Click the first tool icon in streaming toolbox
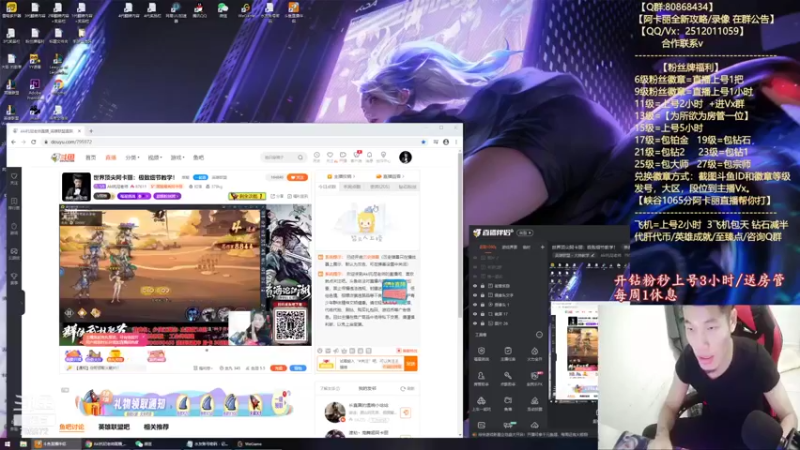 [481, 353]
